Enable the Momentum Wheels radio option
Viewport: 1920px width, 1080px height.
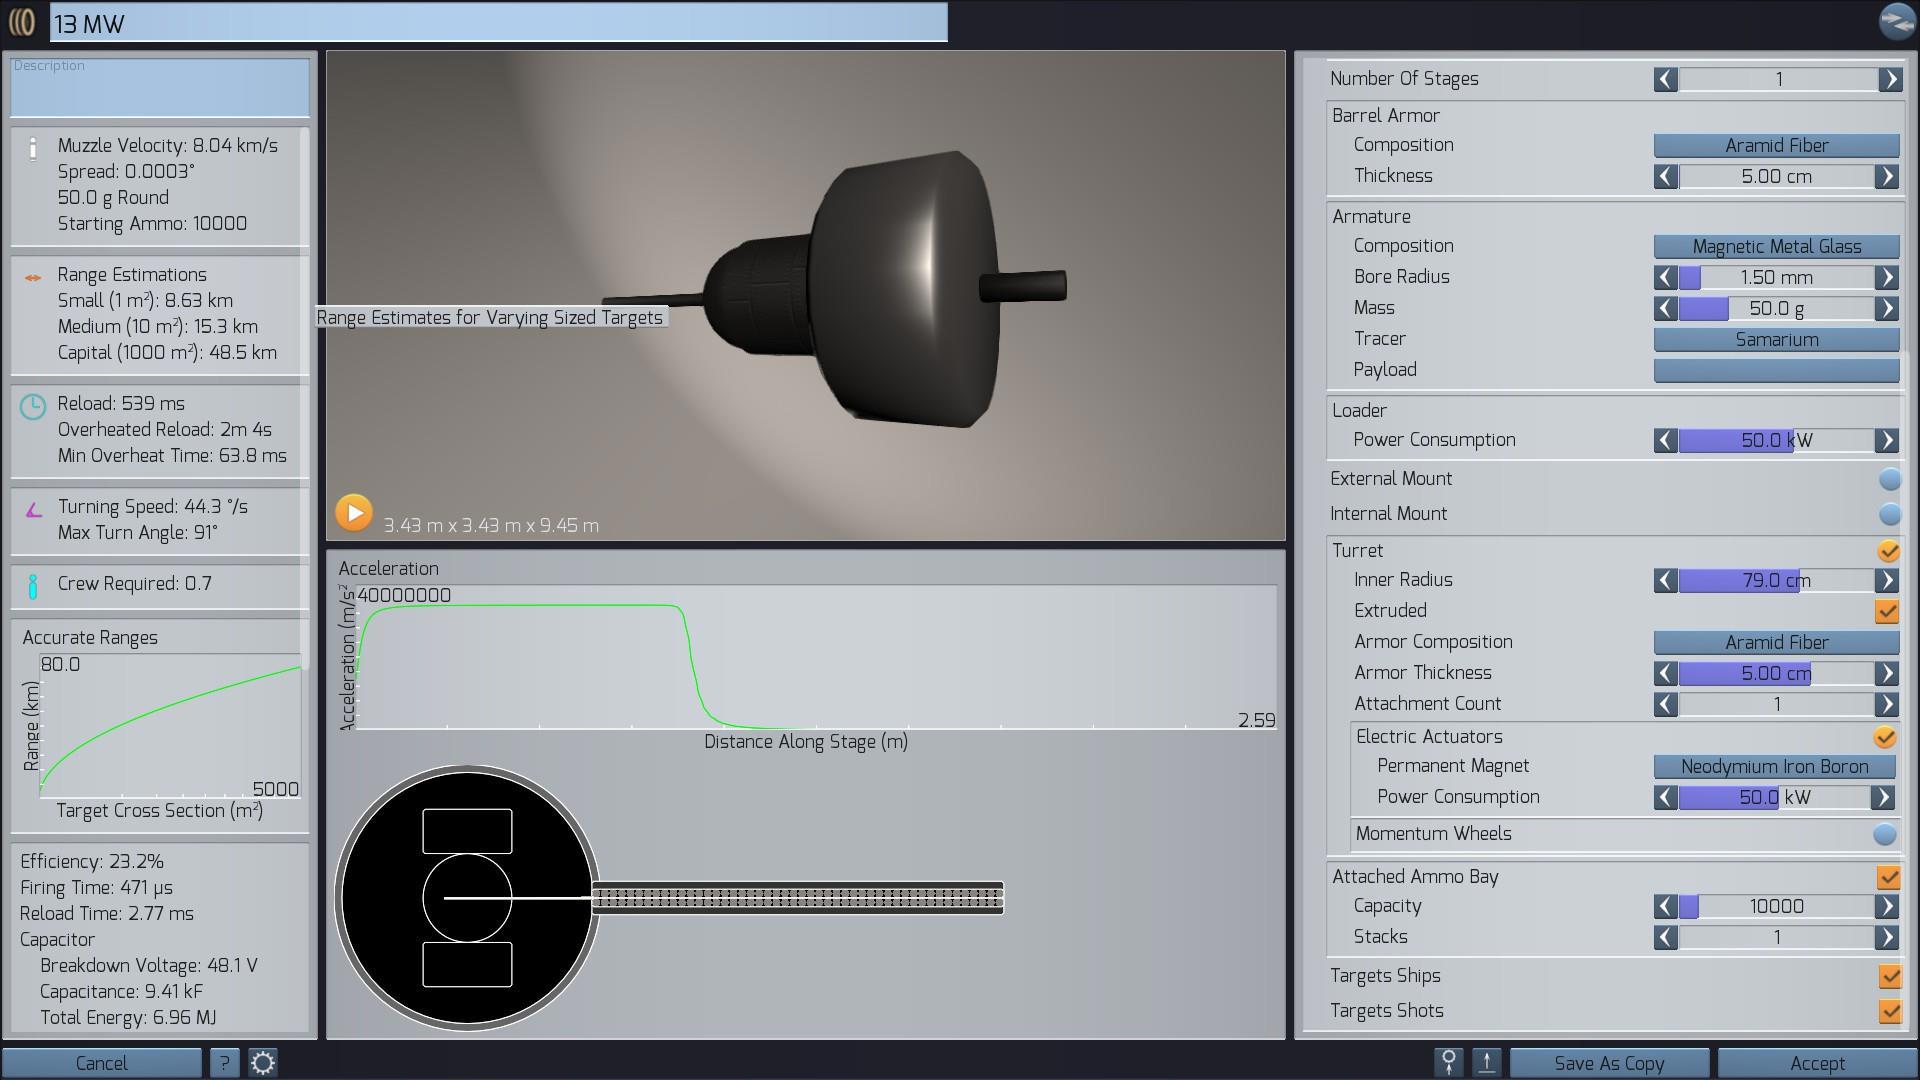[x=1884, y=834]
